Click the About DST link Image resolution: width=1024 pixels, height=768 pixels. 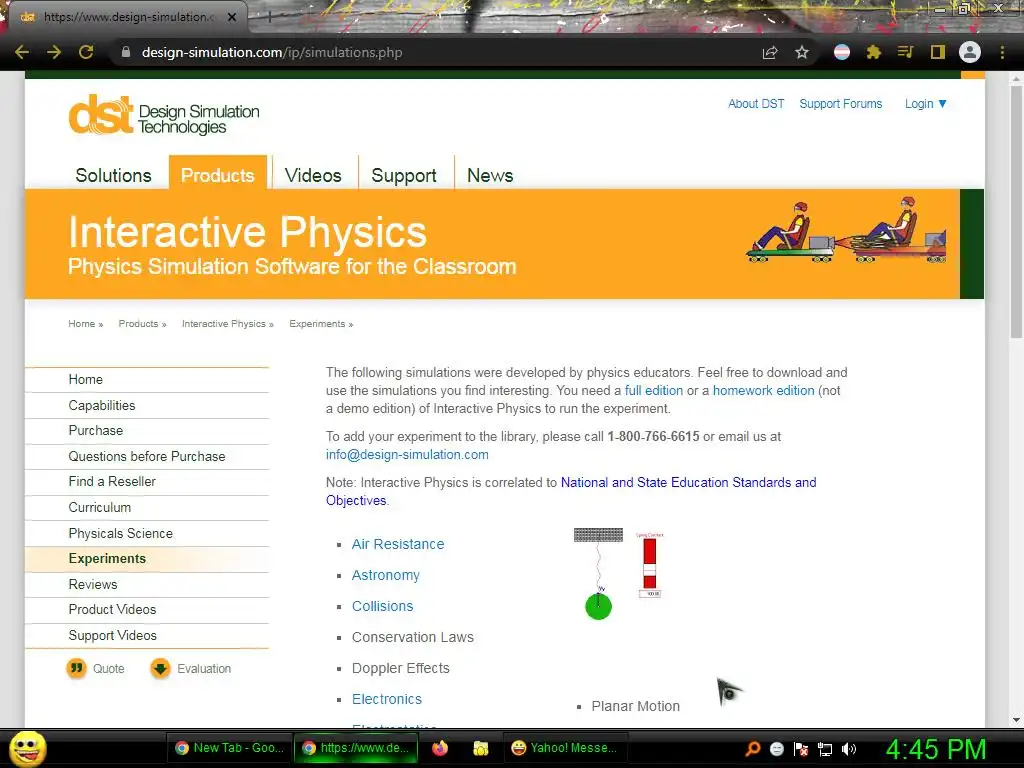pos(756,104)
